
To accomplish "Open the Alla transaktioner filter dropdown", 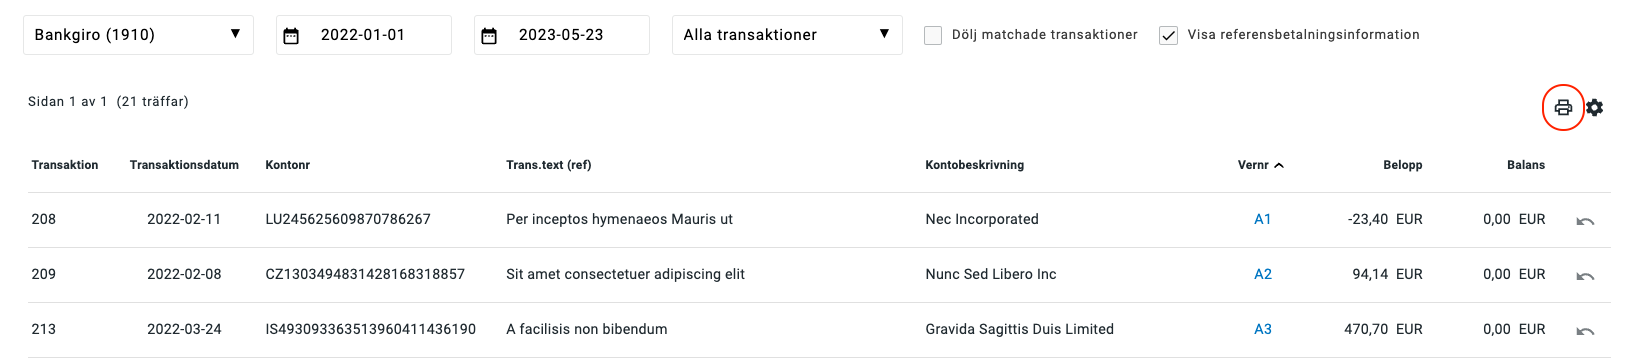I will point(787,35).
